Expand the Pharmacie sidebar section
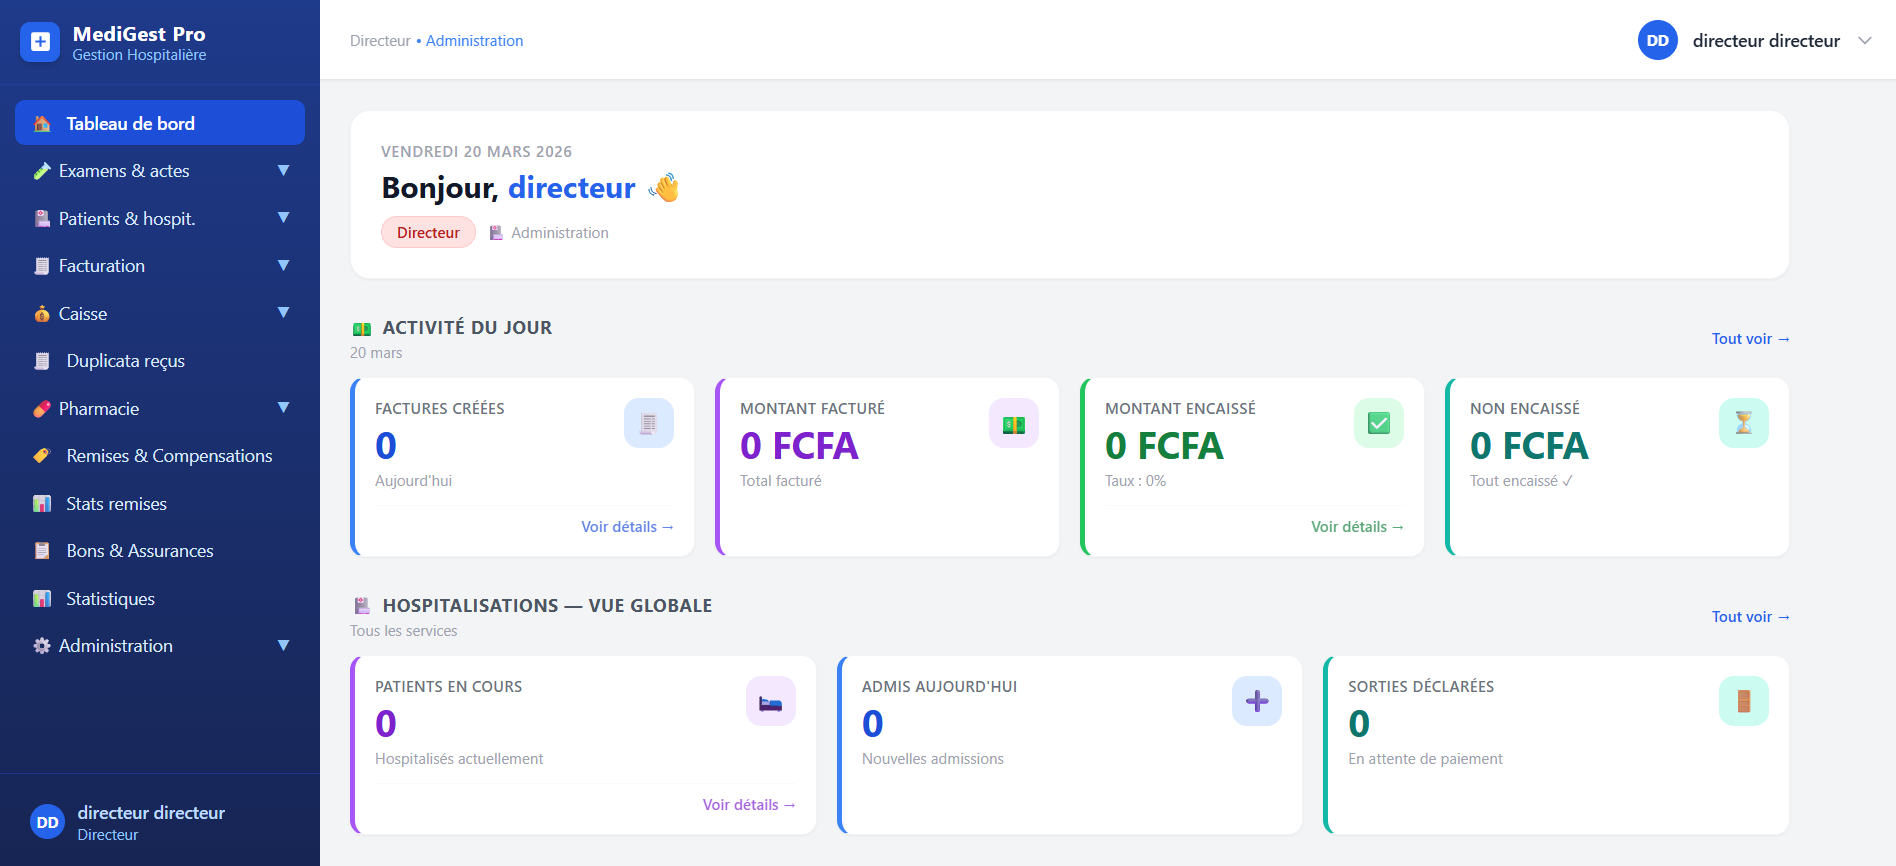Screen dimensions: 1896x866 click(x=283, y=408)
